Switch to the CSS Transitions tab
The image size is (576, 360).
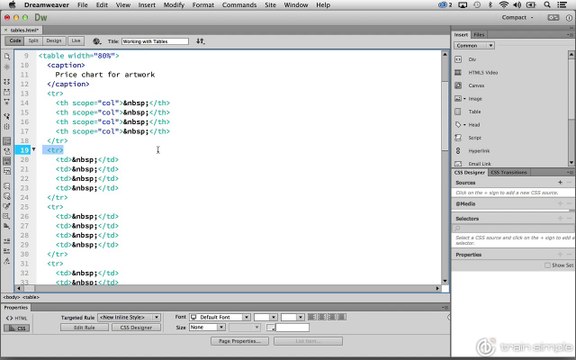509,172
